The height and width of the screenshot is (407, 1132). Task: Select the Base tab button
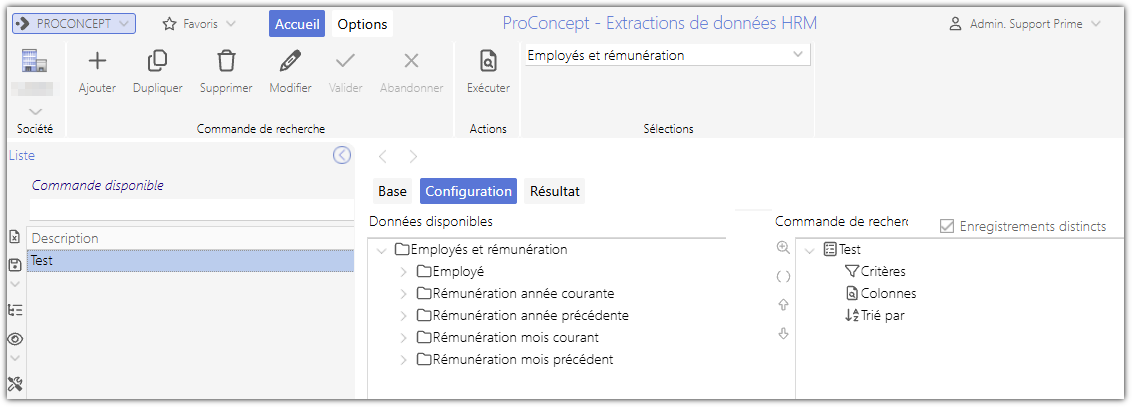coord(392,191)
